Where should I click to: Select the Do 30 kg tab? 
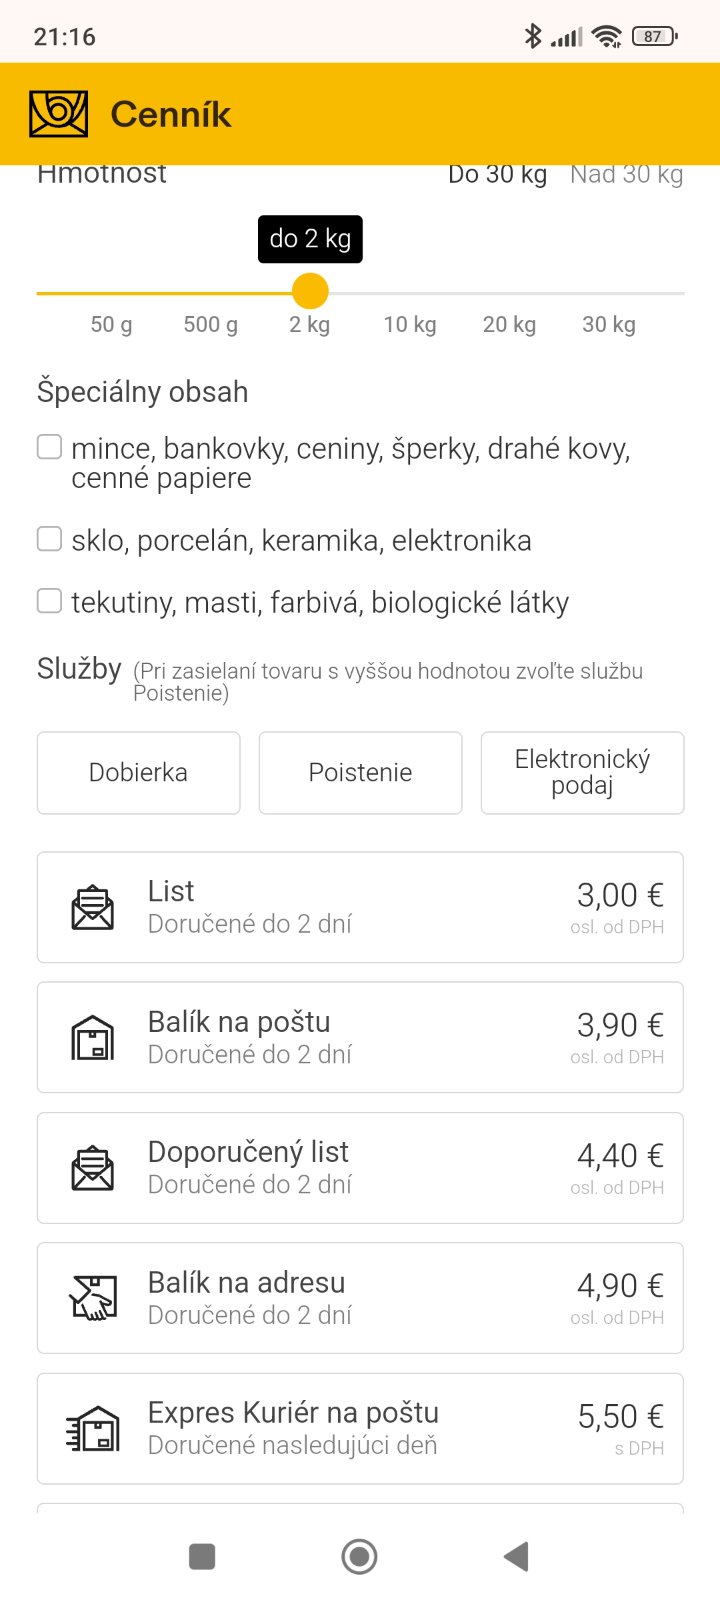pos(497,175)
